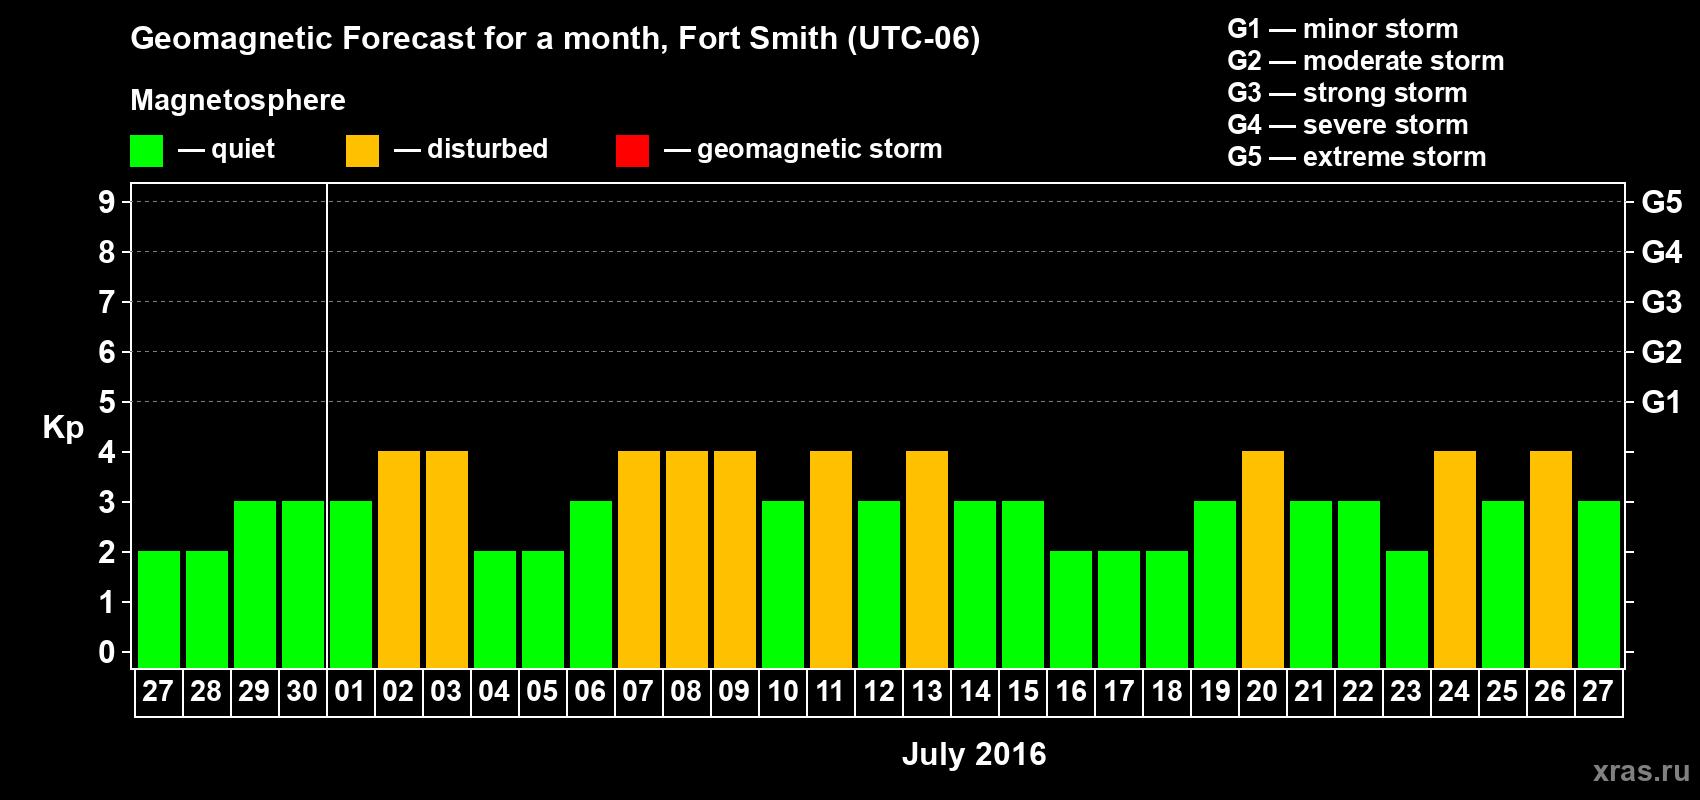Select the green bar for date 23
Image resolution: width=1700 pixels, height=800 pixels.
[x=1407, y=609]
